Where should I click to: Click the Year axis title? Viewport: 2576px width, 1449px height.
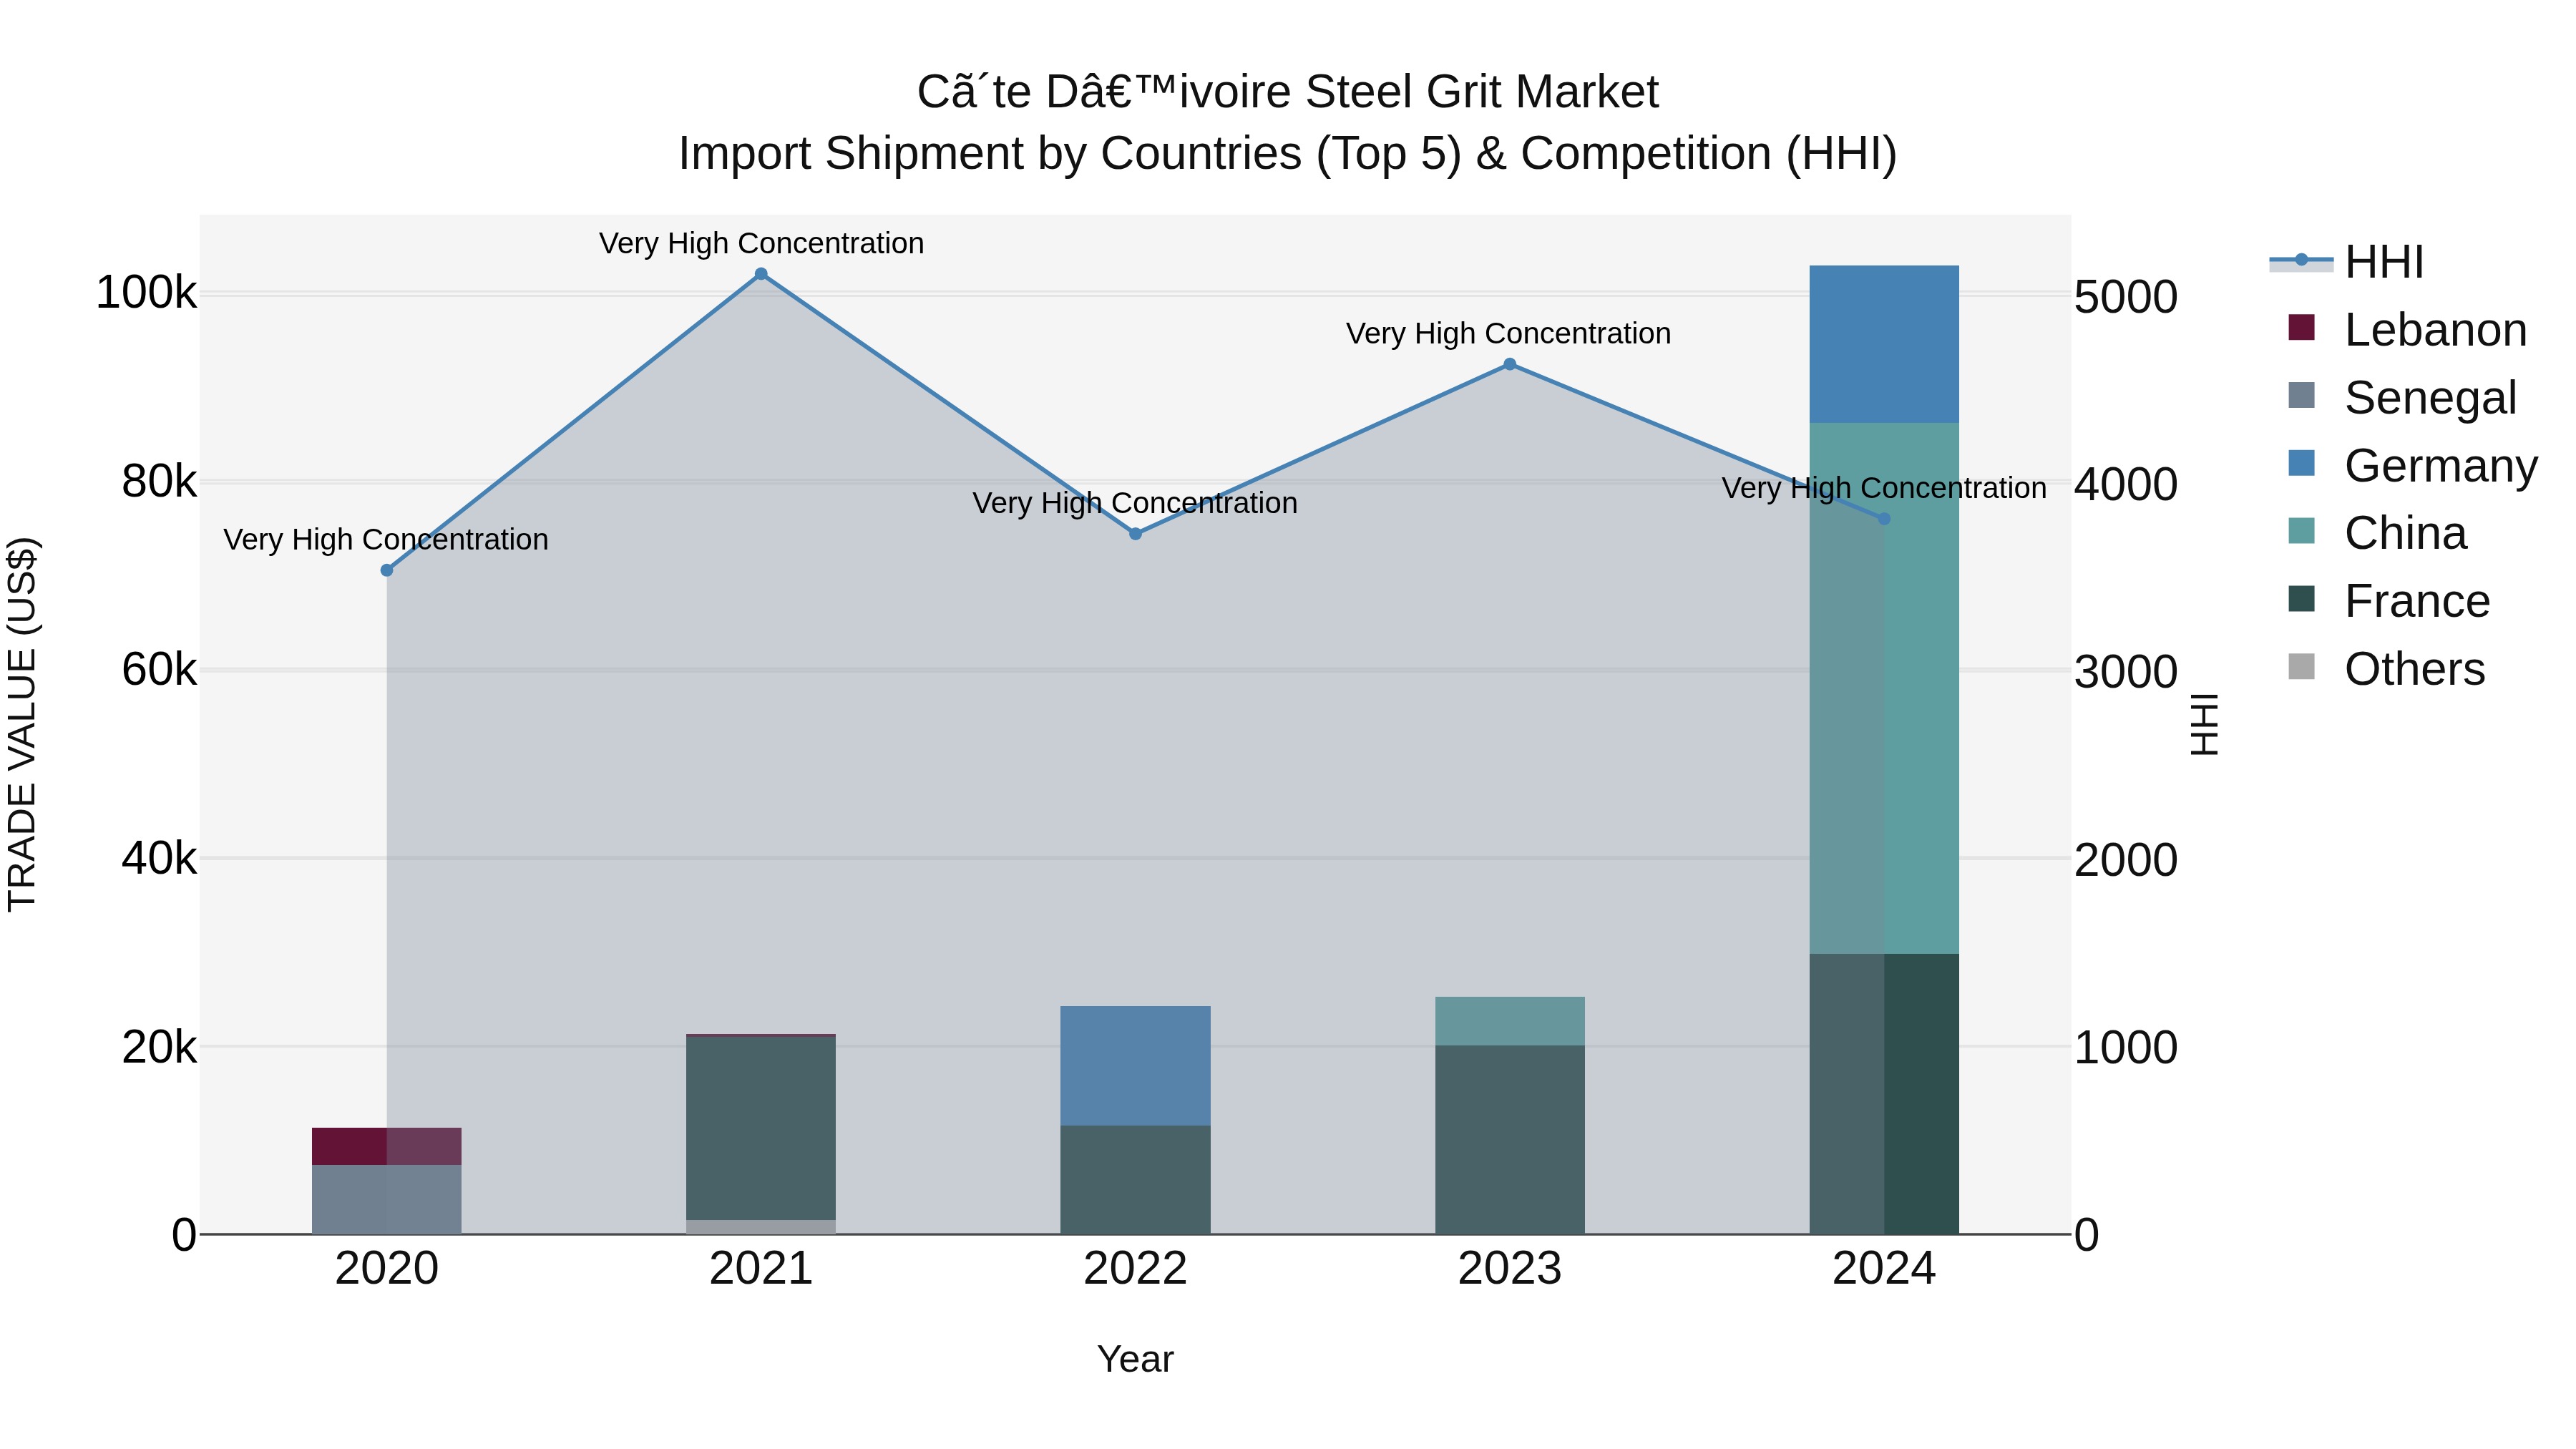[x=1135, y=1359]
